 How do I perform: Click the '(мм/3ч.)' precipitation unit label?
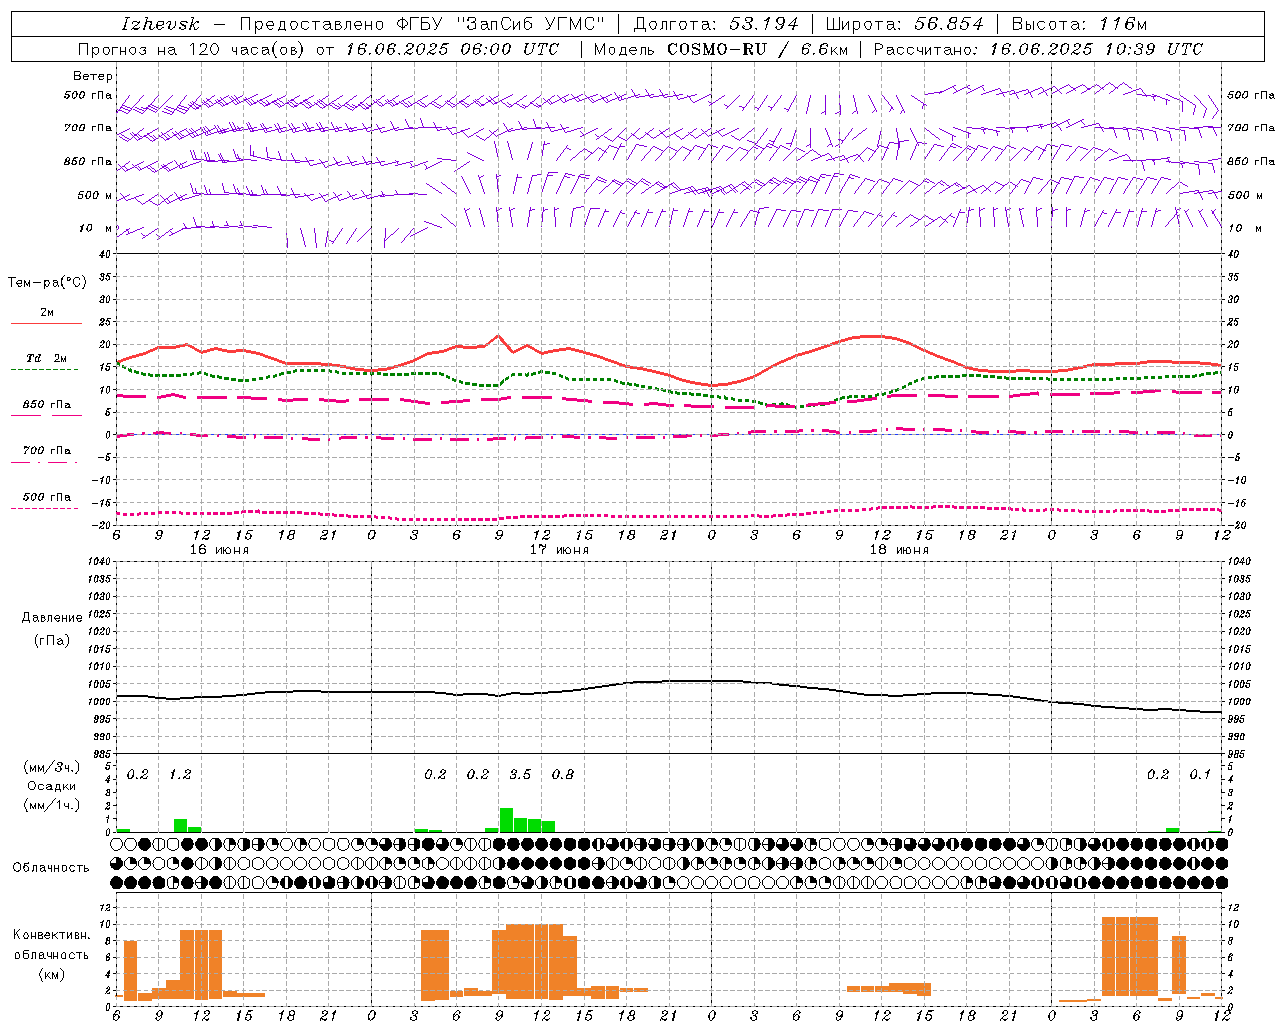(51, 767)
